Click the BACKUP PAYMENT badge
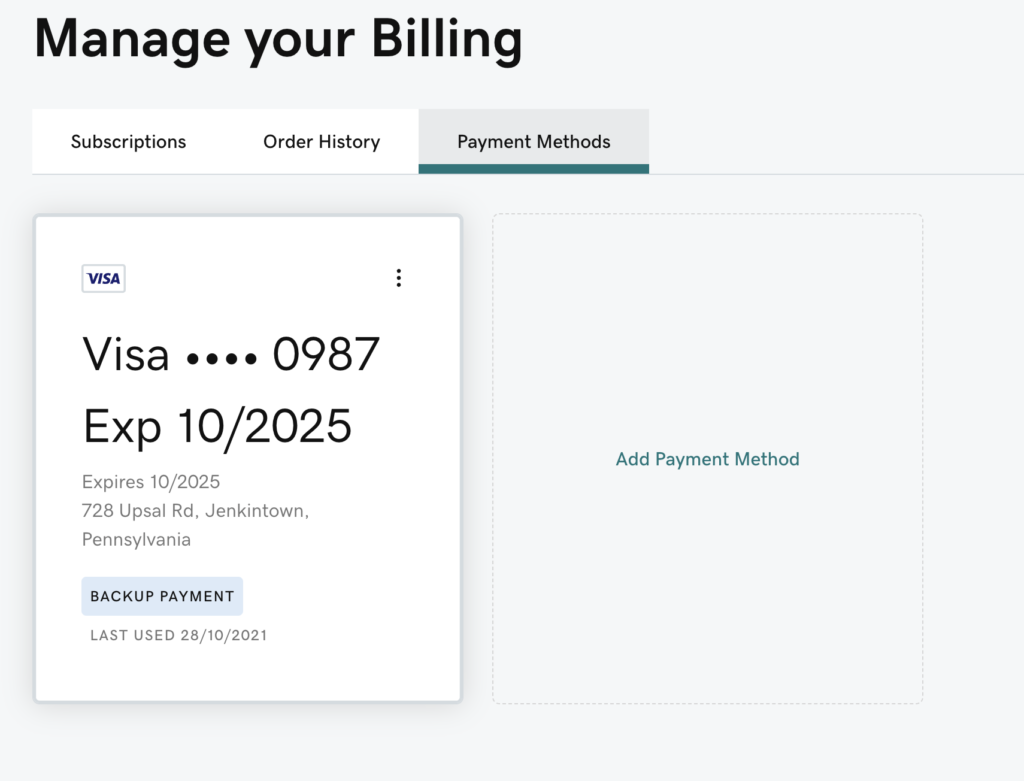Viewport: 1024px width, 781px height. 162,596
